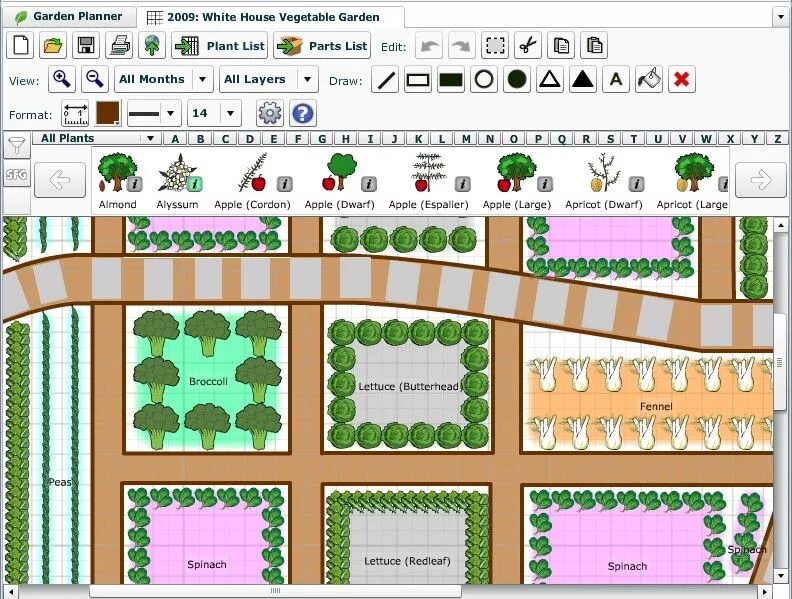The width and height of the screenshot is (792, 599).
Task: Open help with question mark icon
Action: point(303,113)
